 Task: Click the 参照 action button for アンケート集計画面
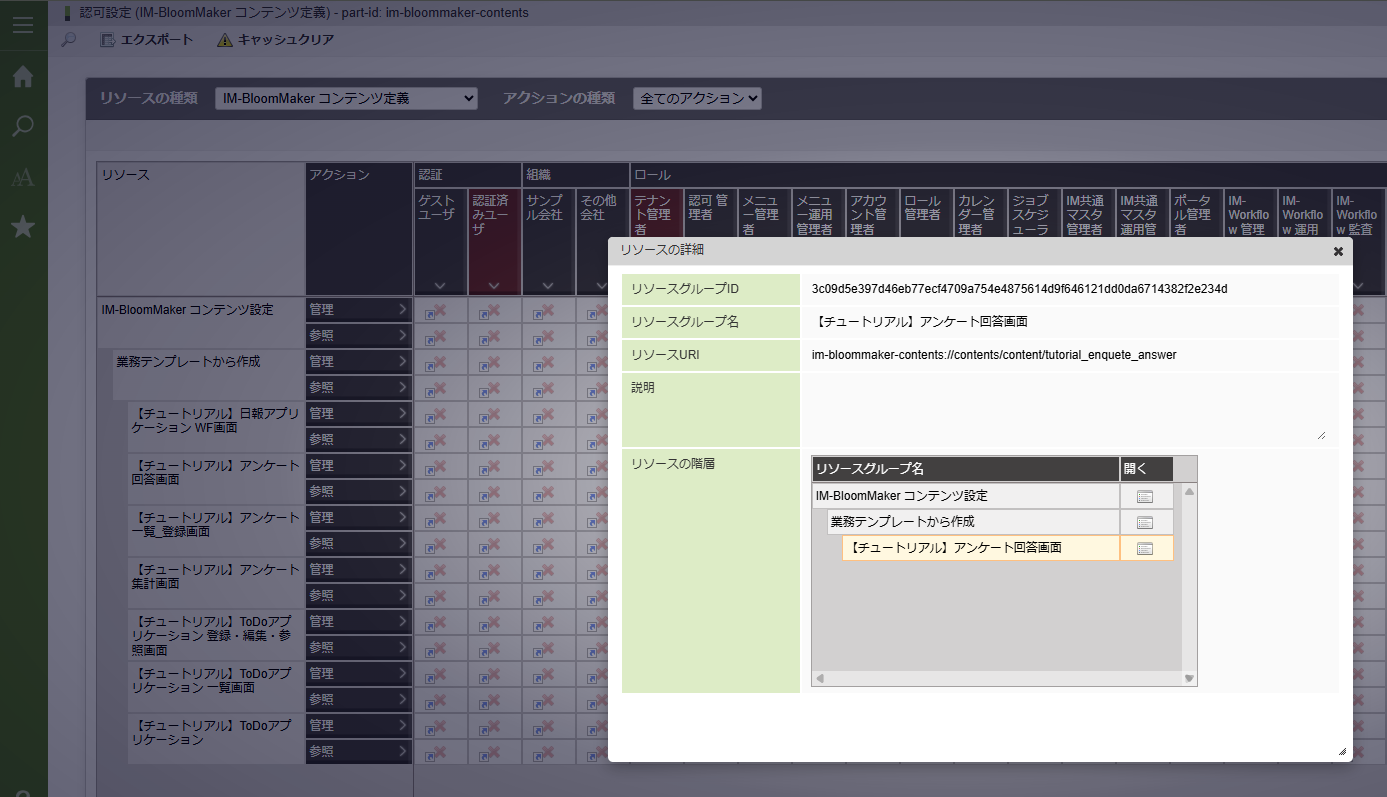pyautogui.click(x=359, y=595)
